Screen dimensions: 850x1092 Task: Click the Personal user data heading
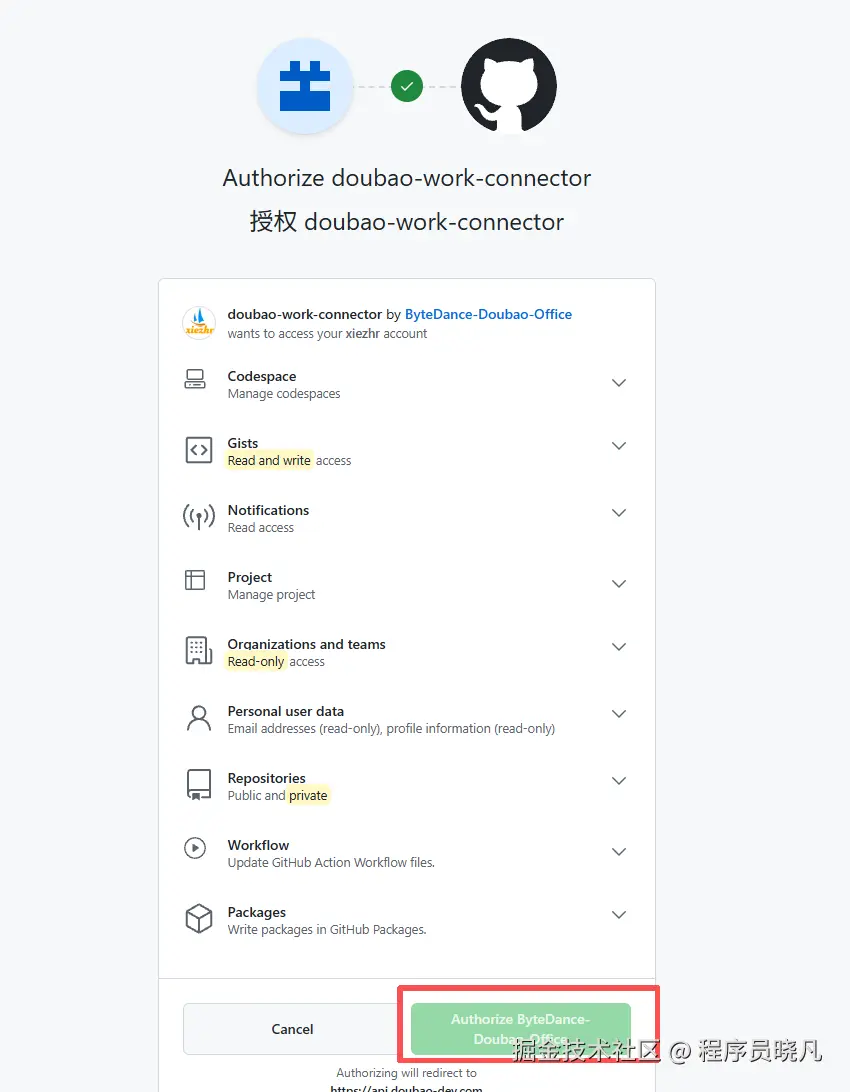(285, 711)
